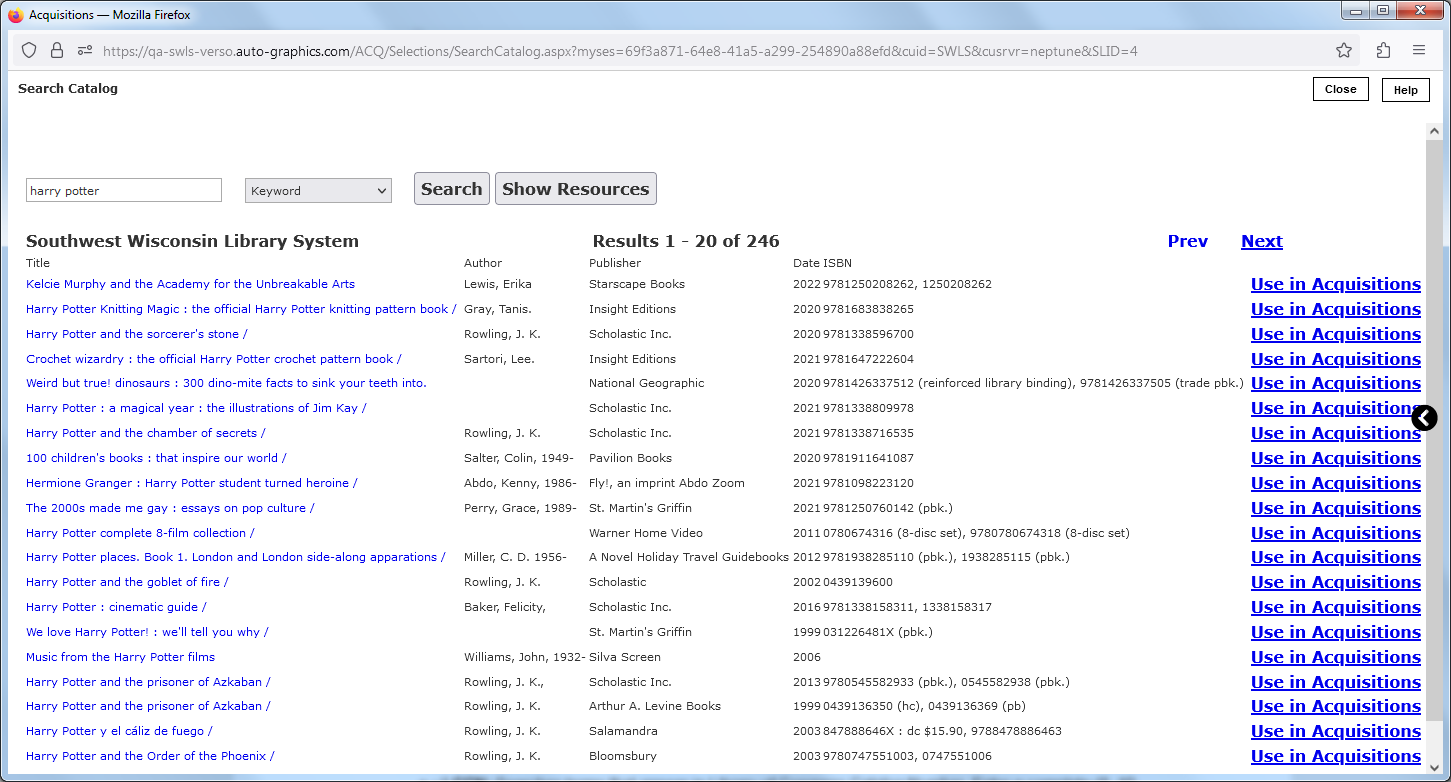1451x782 pixels.
Task: Open Harry Potter Knitting Magic title link
Action: 241,309
